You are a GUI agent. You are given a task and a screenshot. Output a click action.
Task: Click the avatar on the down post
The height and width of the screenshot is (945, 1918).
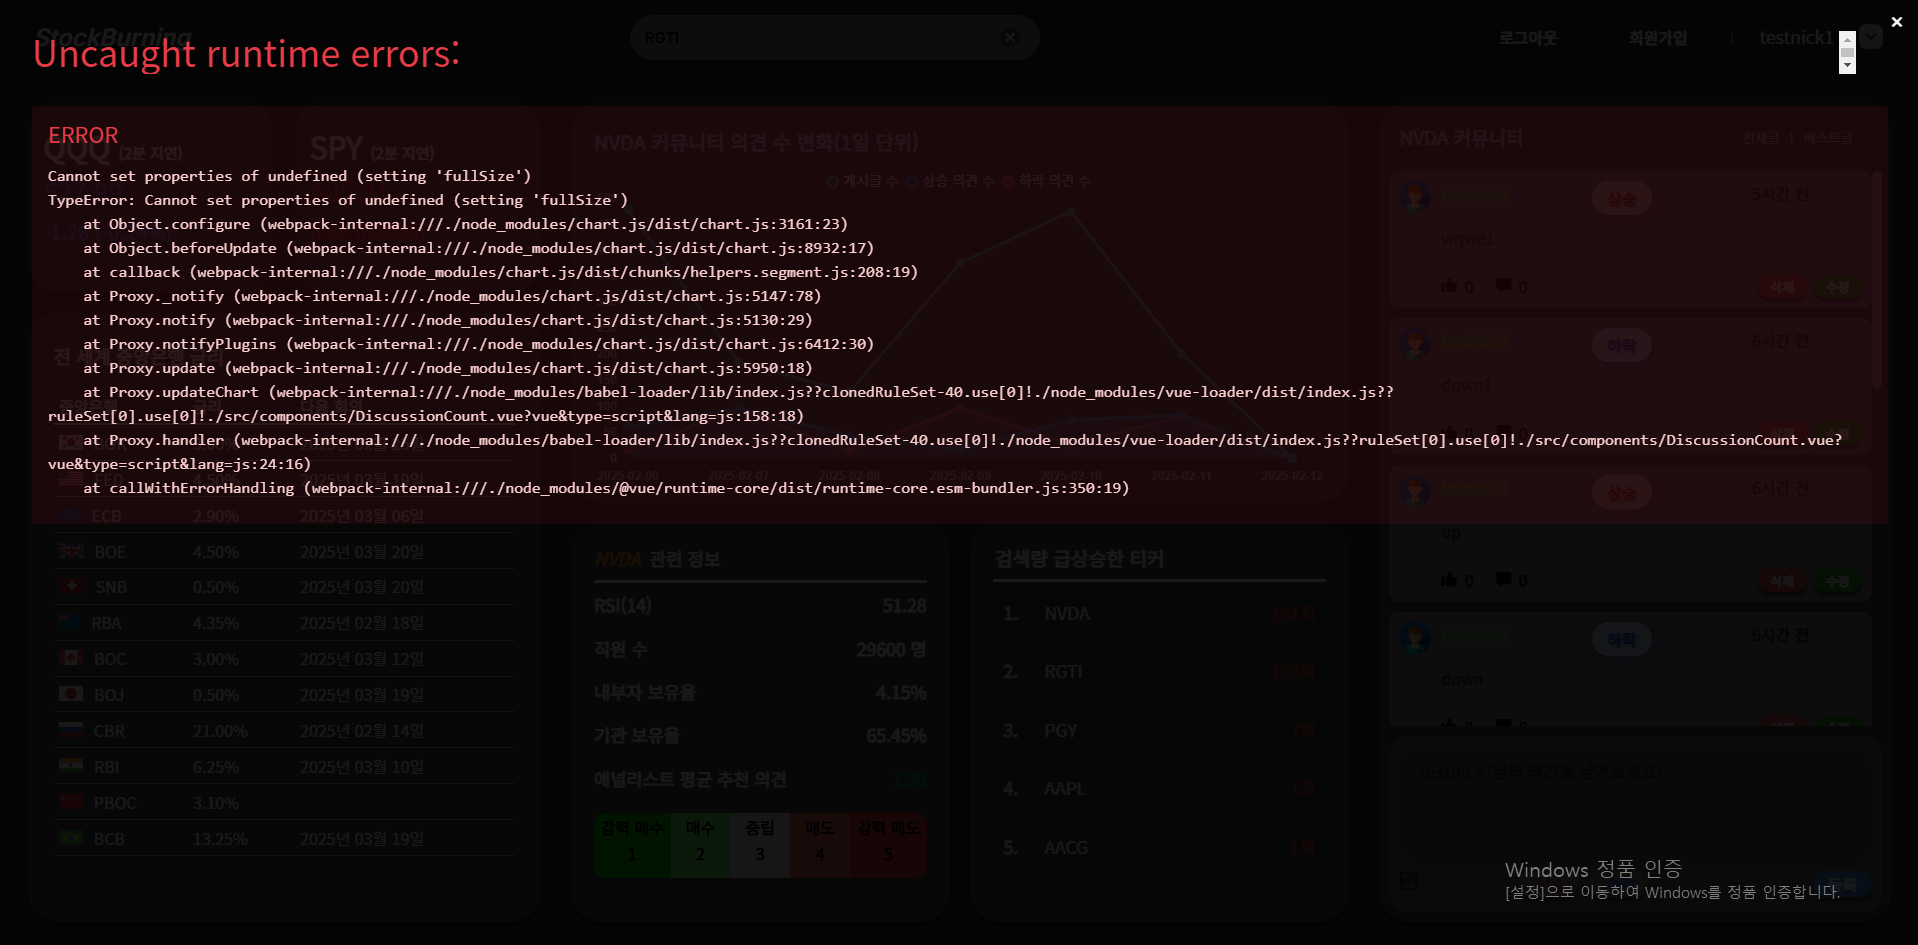click(1415, 638)
